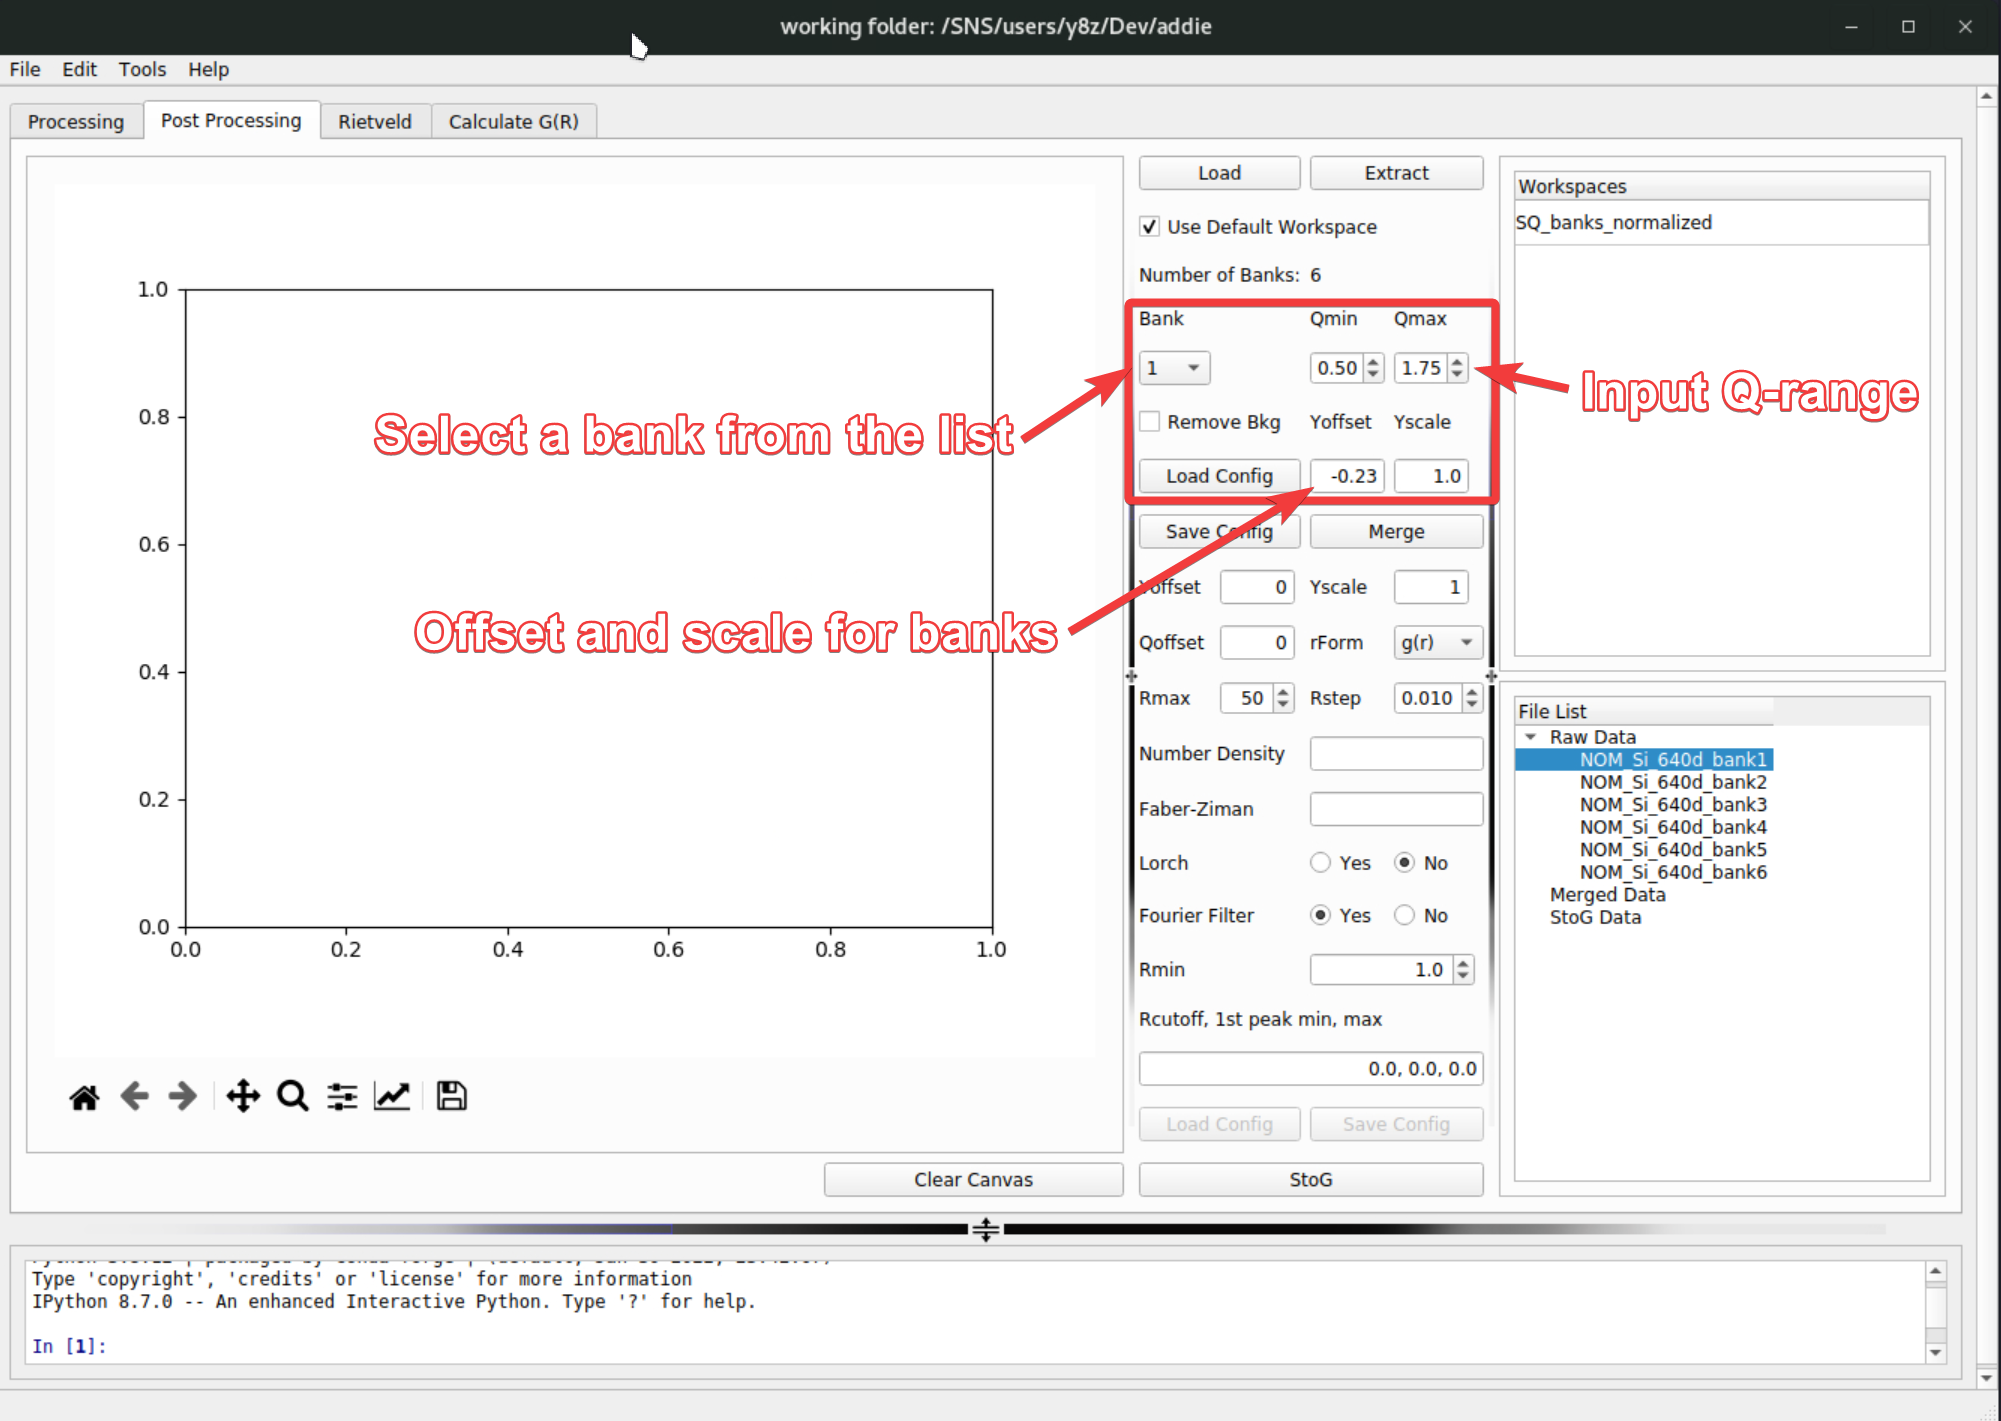Click the Number Density input field

(x=1396, y=754)
